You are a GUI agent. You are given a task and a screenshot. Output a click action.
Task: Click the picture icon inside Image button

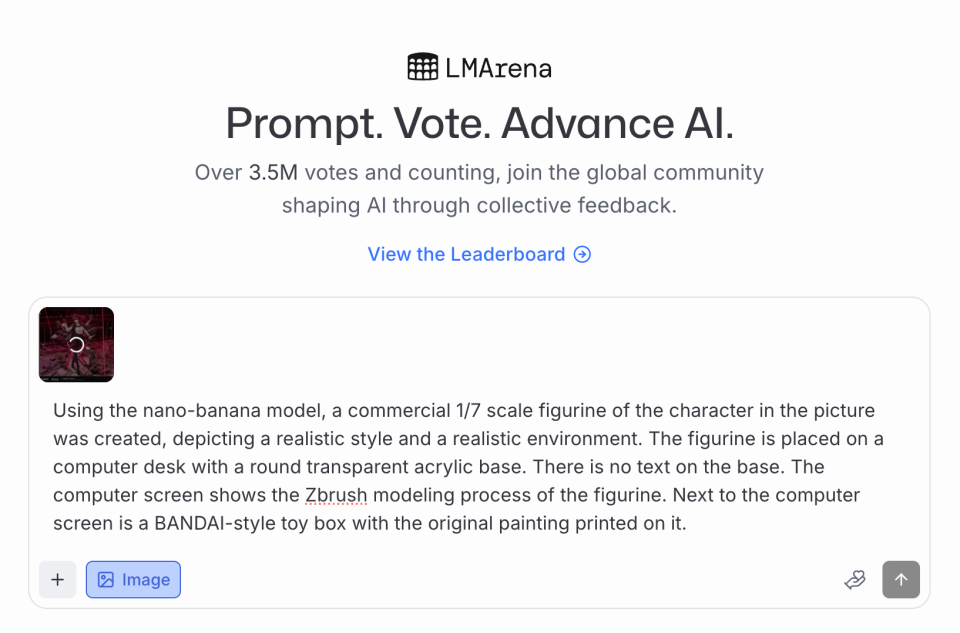point(106,580)
